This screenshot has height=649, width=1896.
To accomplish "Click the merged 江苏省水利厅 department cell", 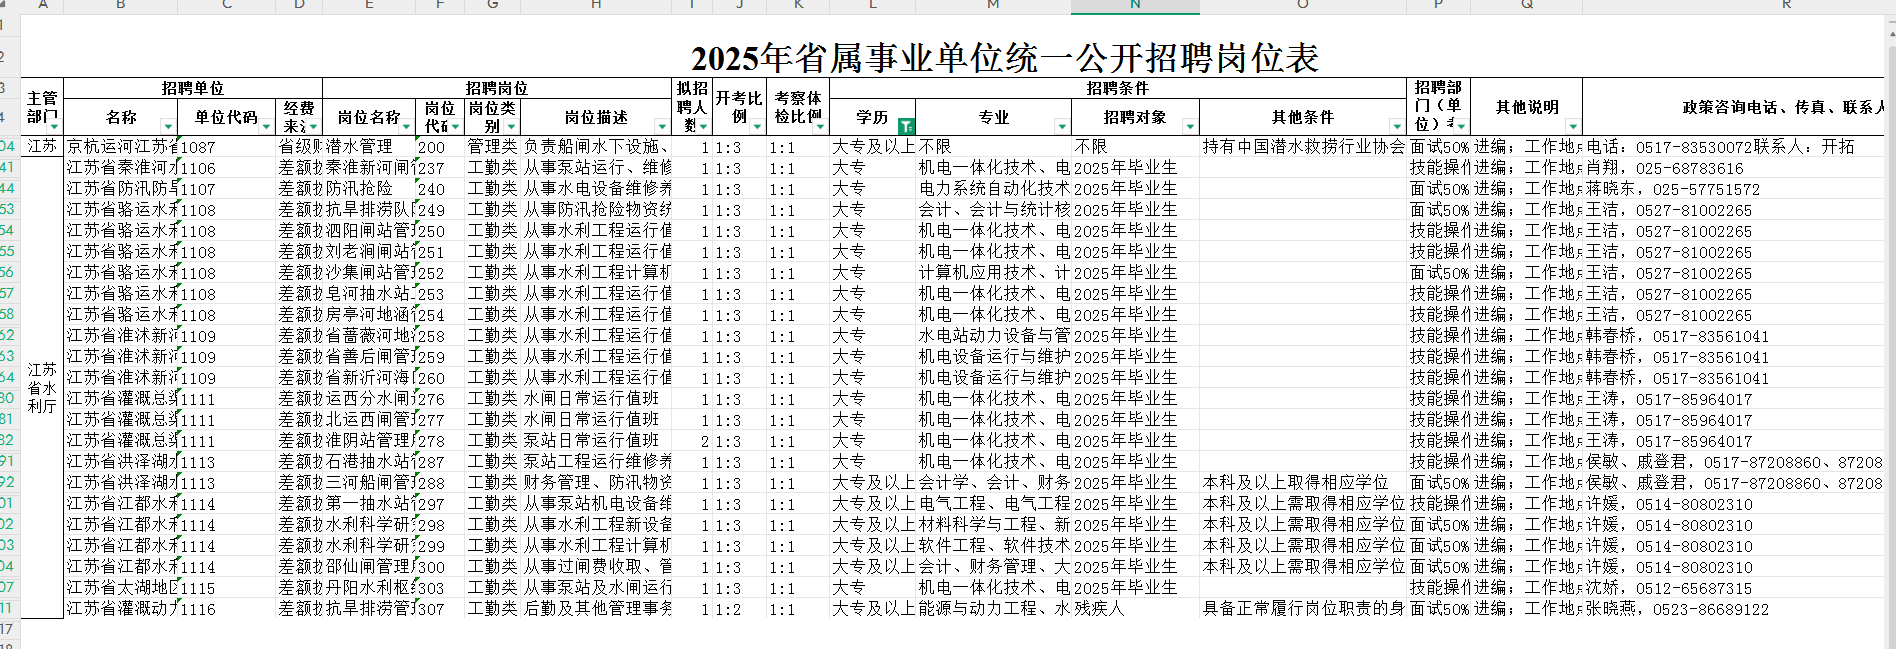I will point(42,388).
